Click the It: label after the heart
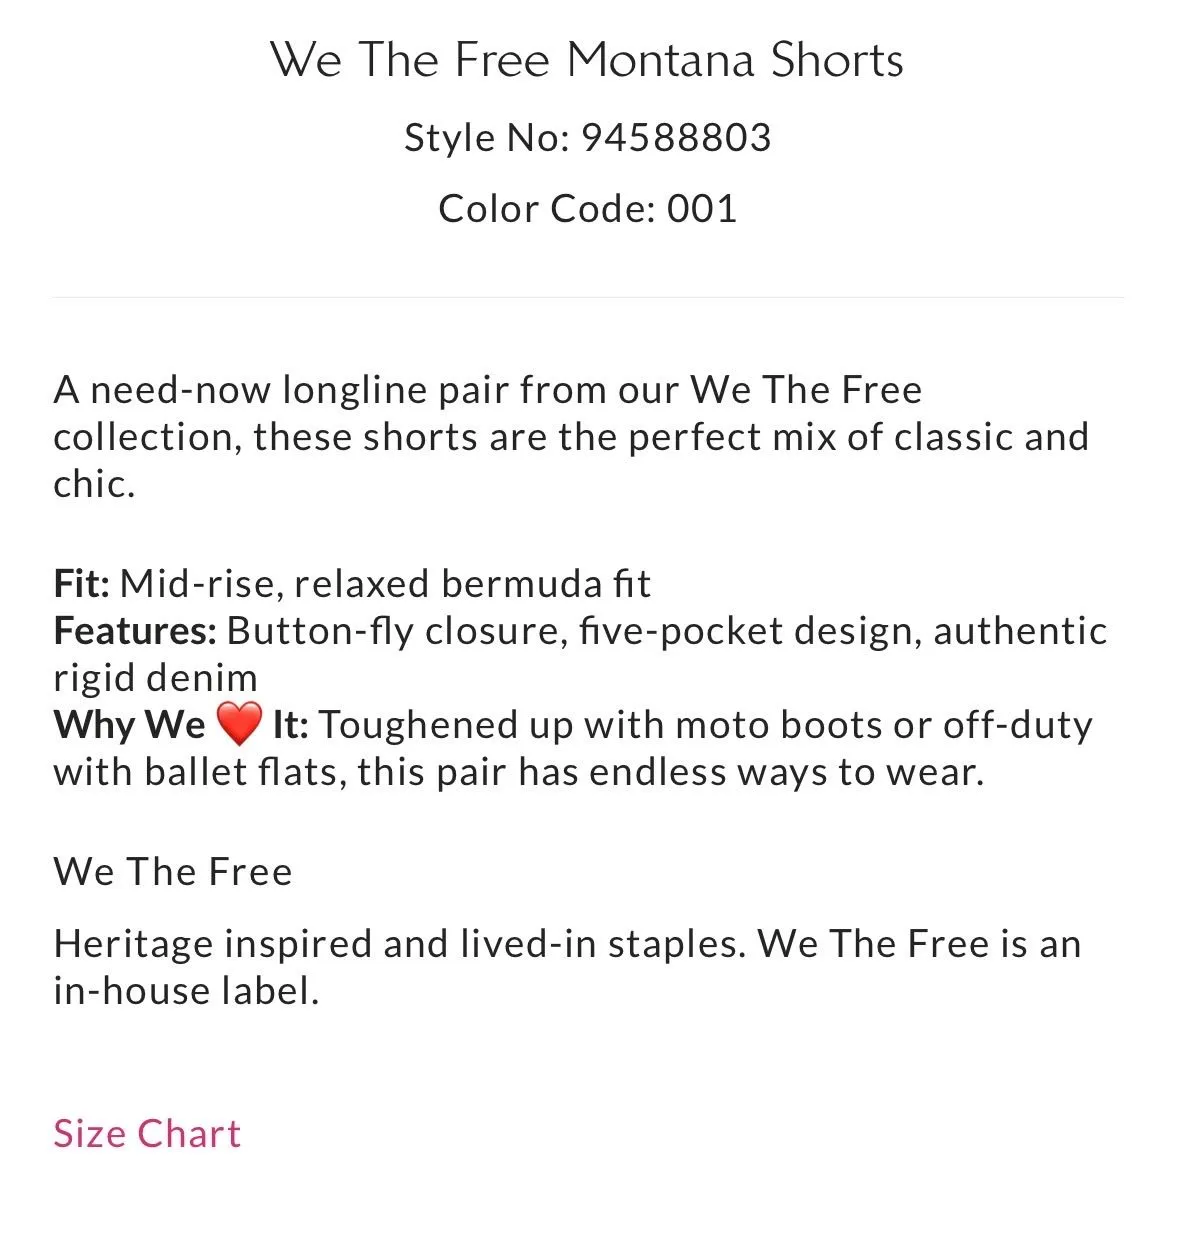The image size is (1178, 1244). tap(290, 724)
